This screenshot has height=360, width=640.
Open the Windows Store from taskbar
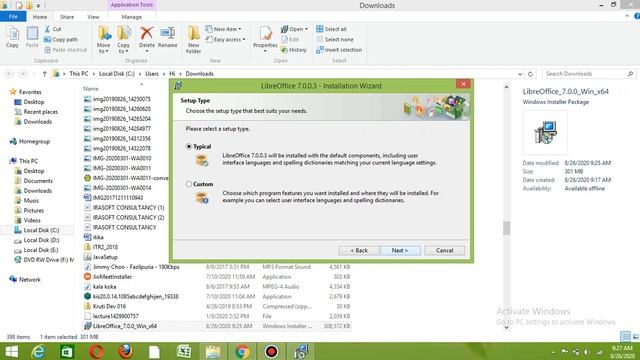(x=67, y=351)
